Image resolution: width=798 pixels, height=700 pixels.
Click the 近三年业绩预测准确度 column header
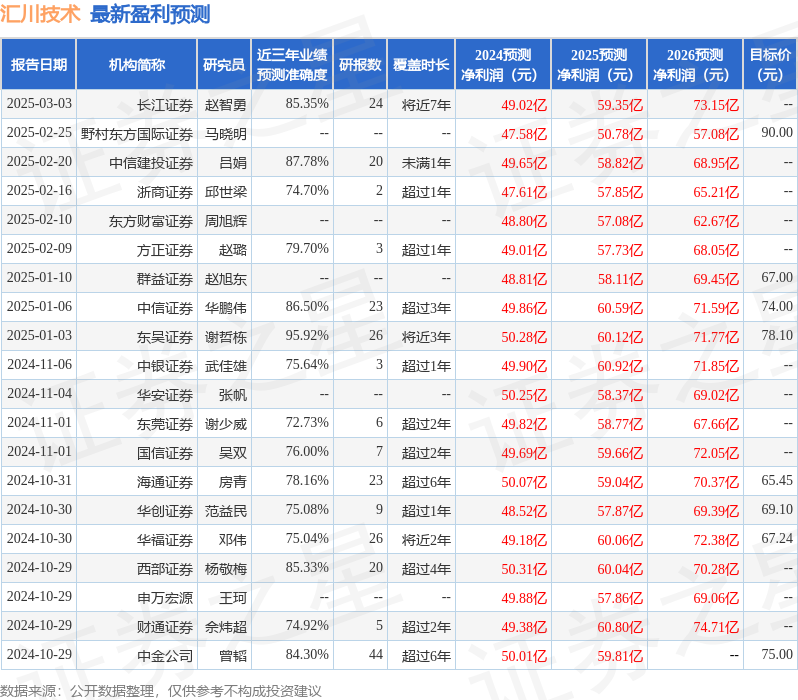(292, 64)
